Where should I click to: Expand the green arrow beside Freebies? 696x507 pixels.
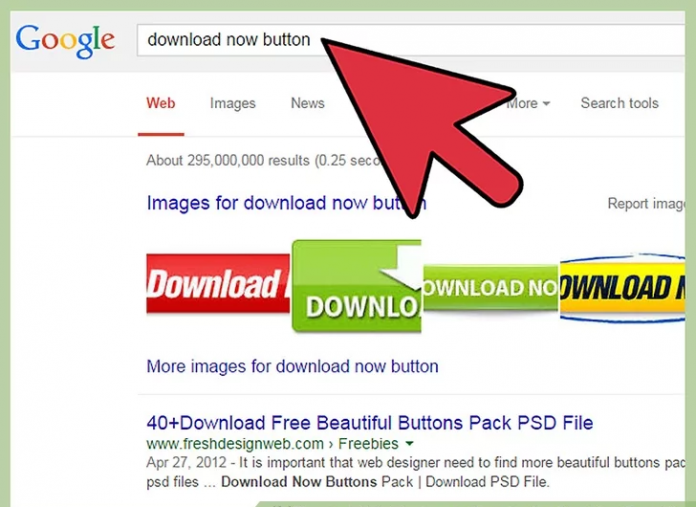click(x=410, y=443)
